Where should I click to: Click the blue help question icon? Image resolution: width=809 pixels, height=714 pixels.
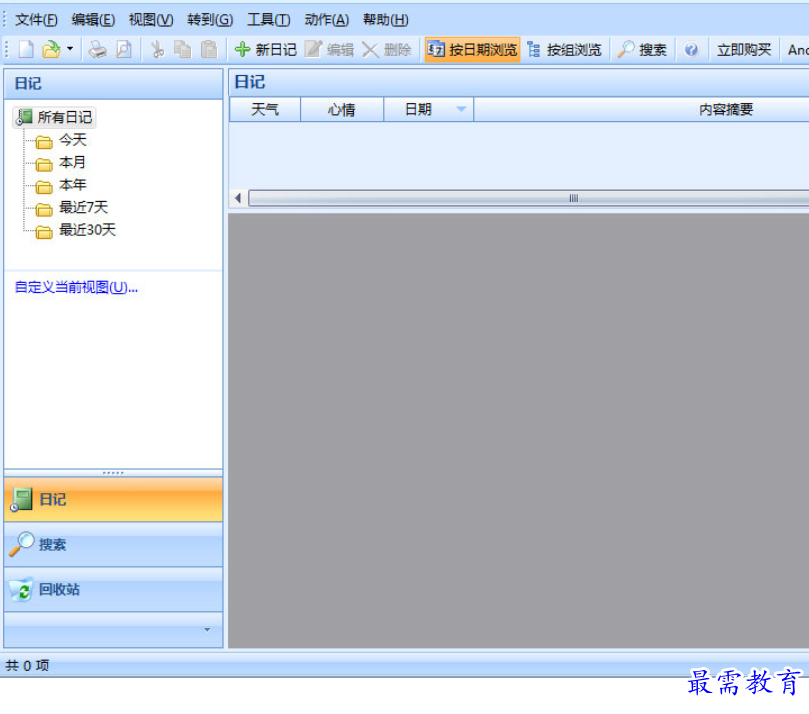pos(691,50)
